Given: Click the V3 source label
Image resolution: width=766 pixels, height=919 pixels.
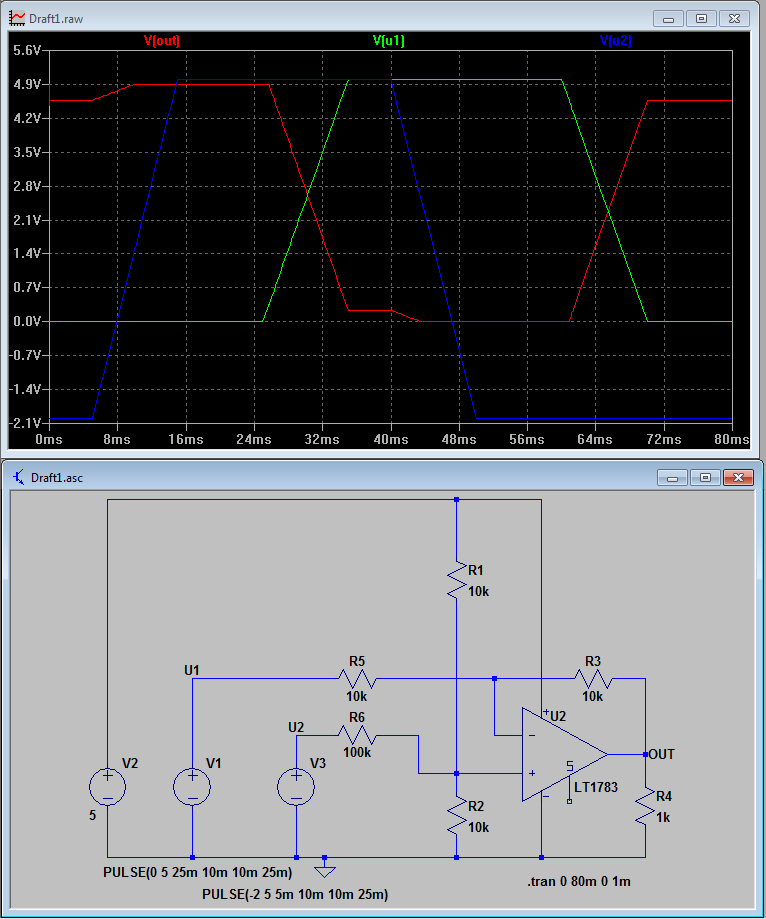Looking at the screenshot, I should (x=318, y=763).
